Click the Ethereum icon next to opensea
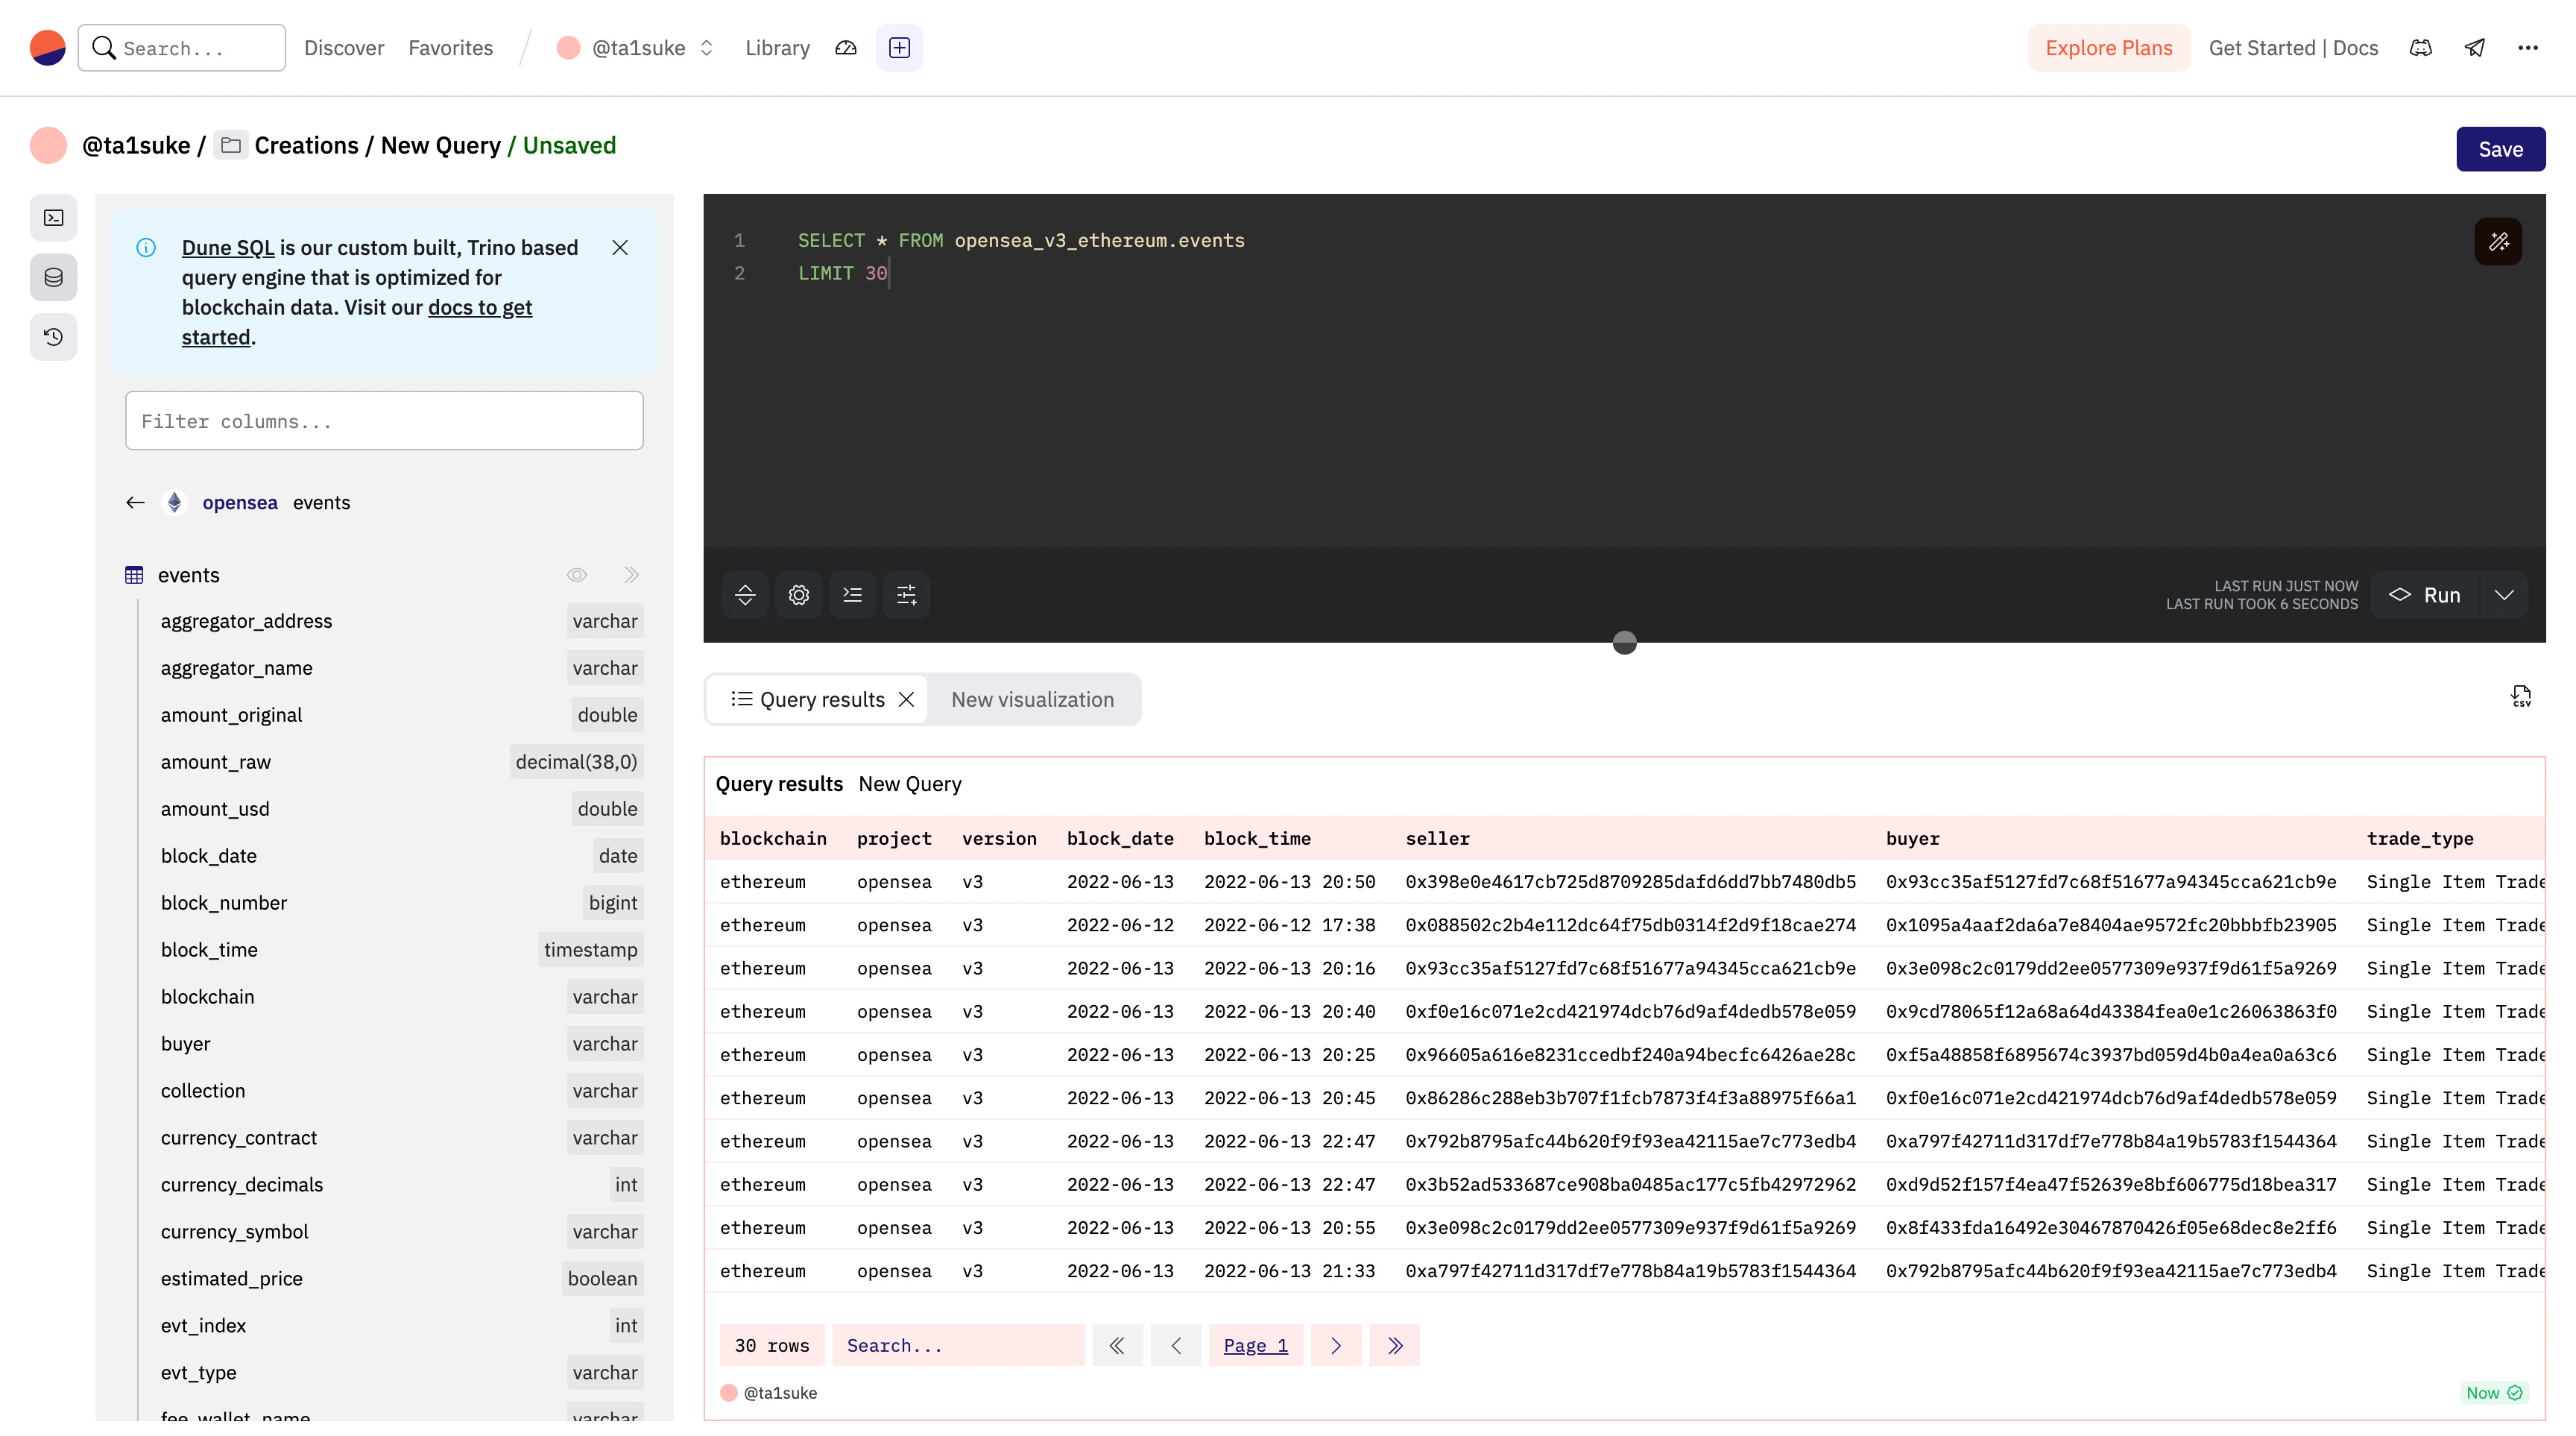Screen dimensions: 2576x1436 tap(174, 502)
